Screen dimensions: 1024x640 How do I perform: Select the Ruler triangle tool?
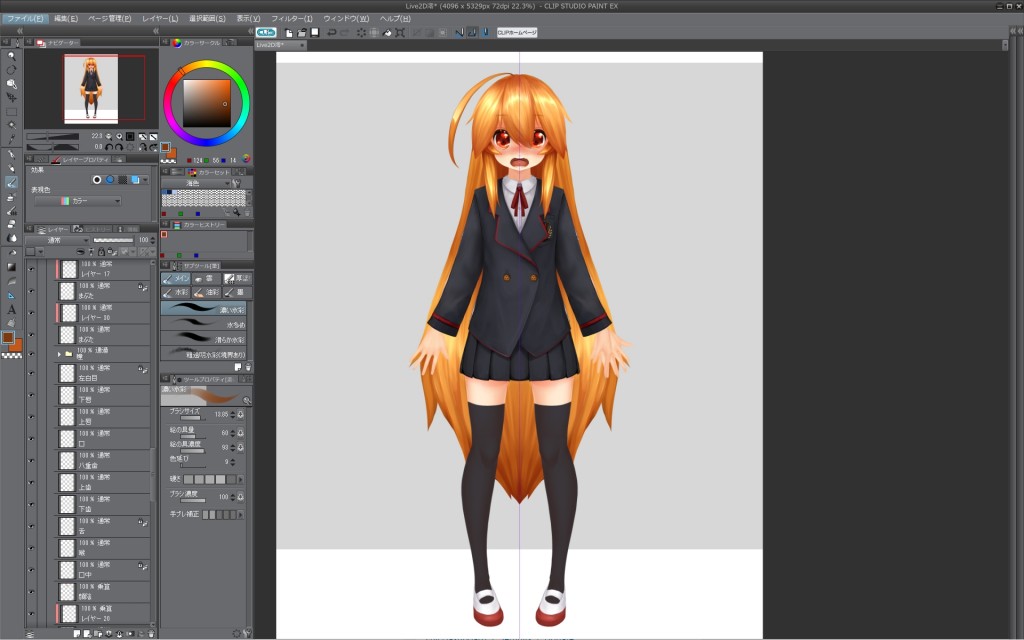11,295
